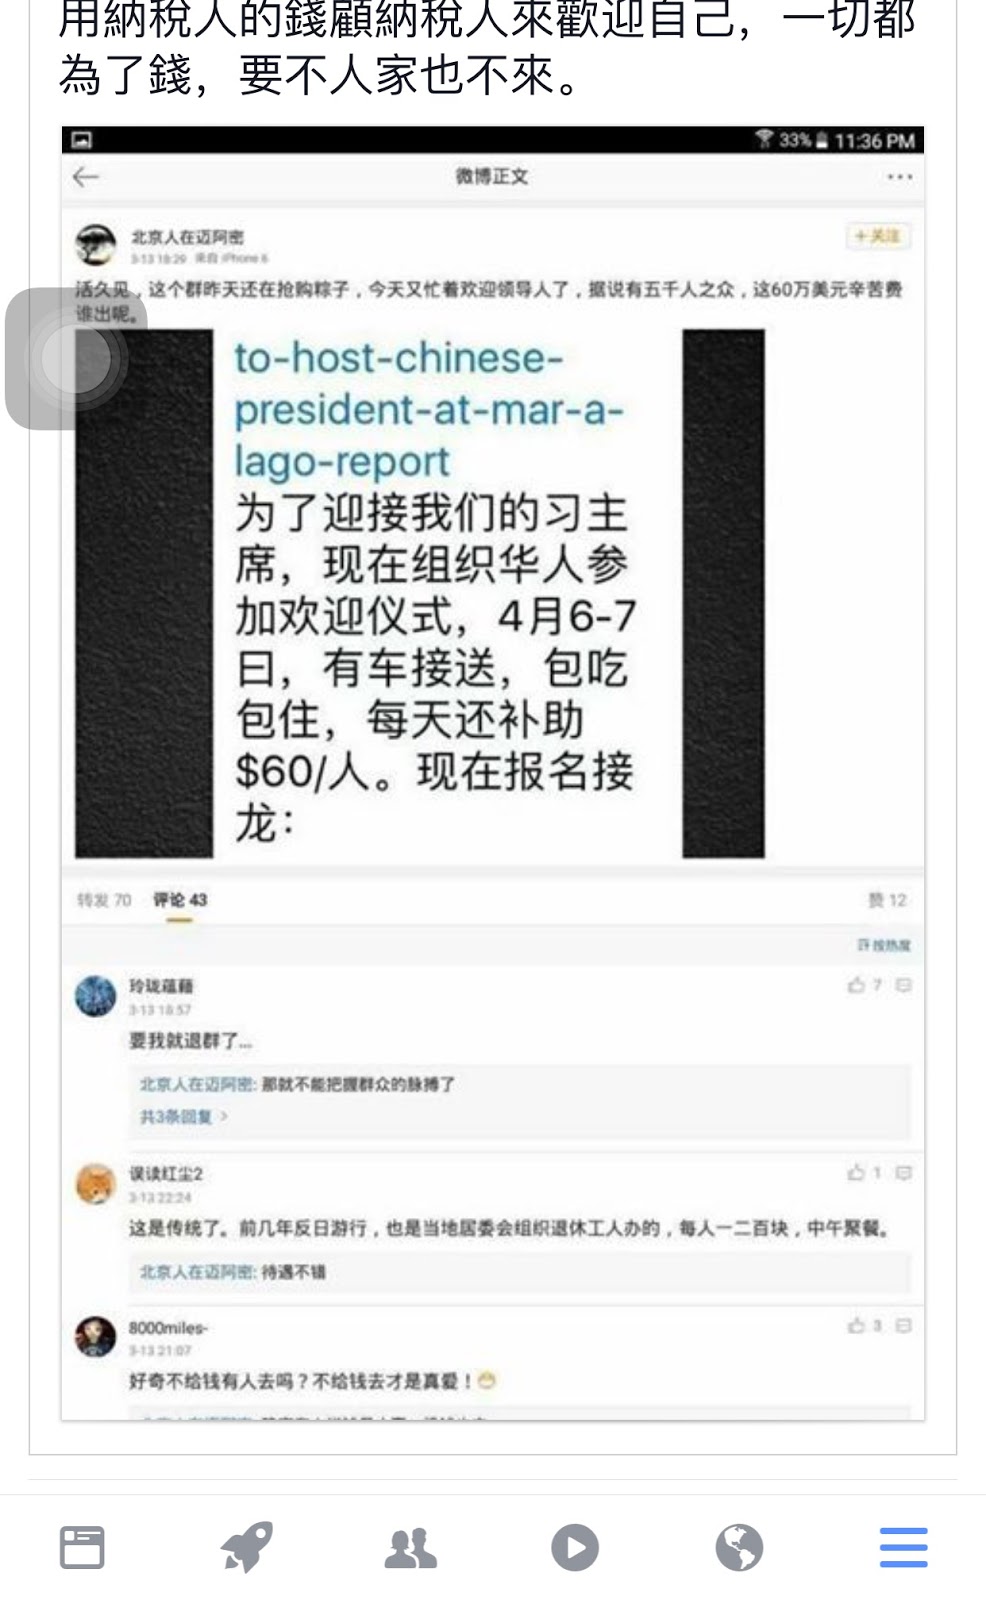986x1600 pixels.
Task: Open the 按热度 sort order dropdown
Action: (884, 945)
